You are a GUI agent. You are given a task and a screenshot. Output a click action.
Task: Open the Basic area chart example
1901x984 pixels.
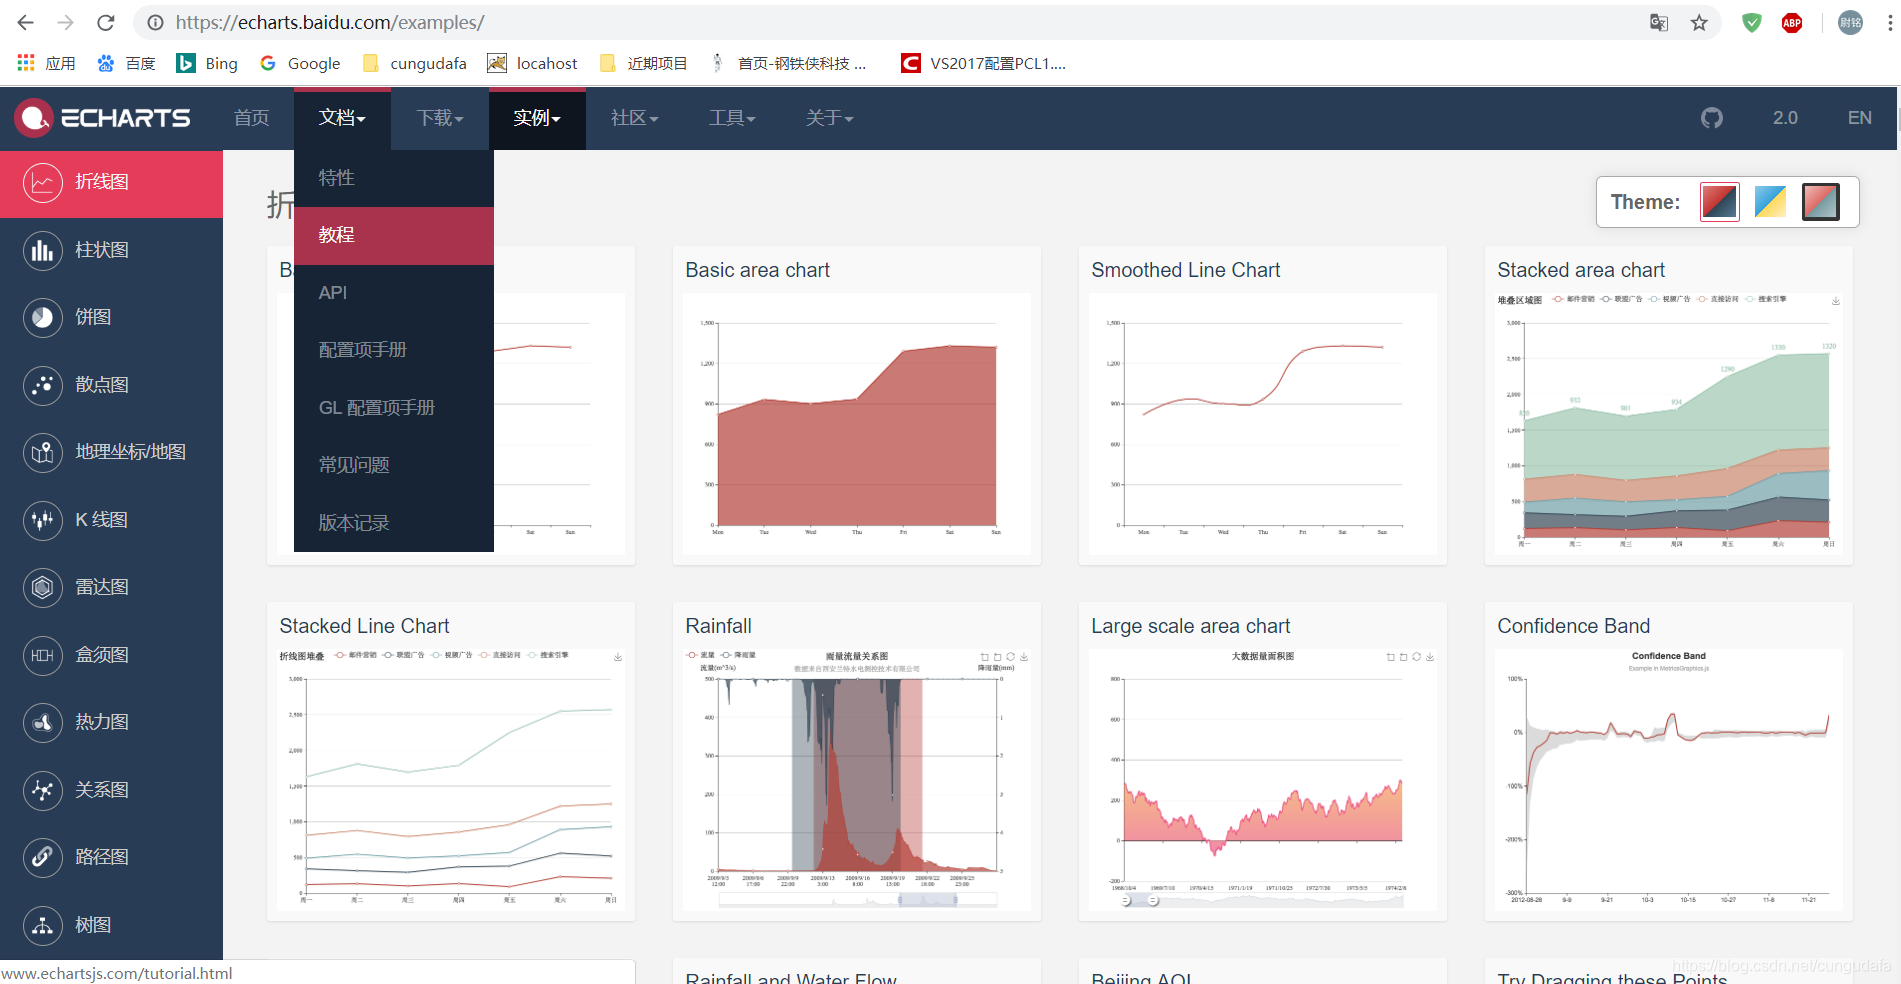[x=857, y=406]
